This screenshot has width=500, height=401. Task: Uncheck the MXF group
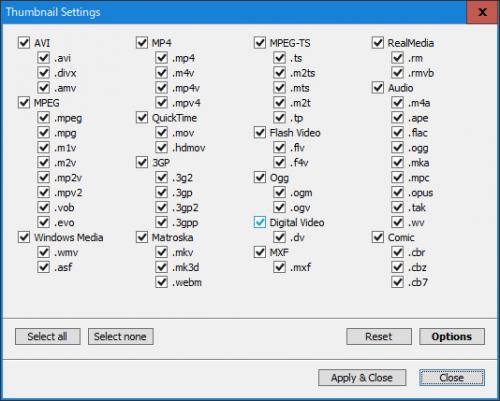[x=260, y=252]
